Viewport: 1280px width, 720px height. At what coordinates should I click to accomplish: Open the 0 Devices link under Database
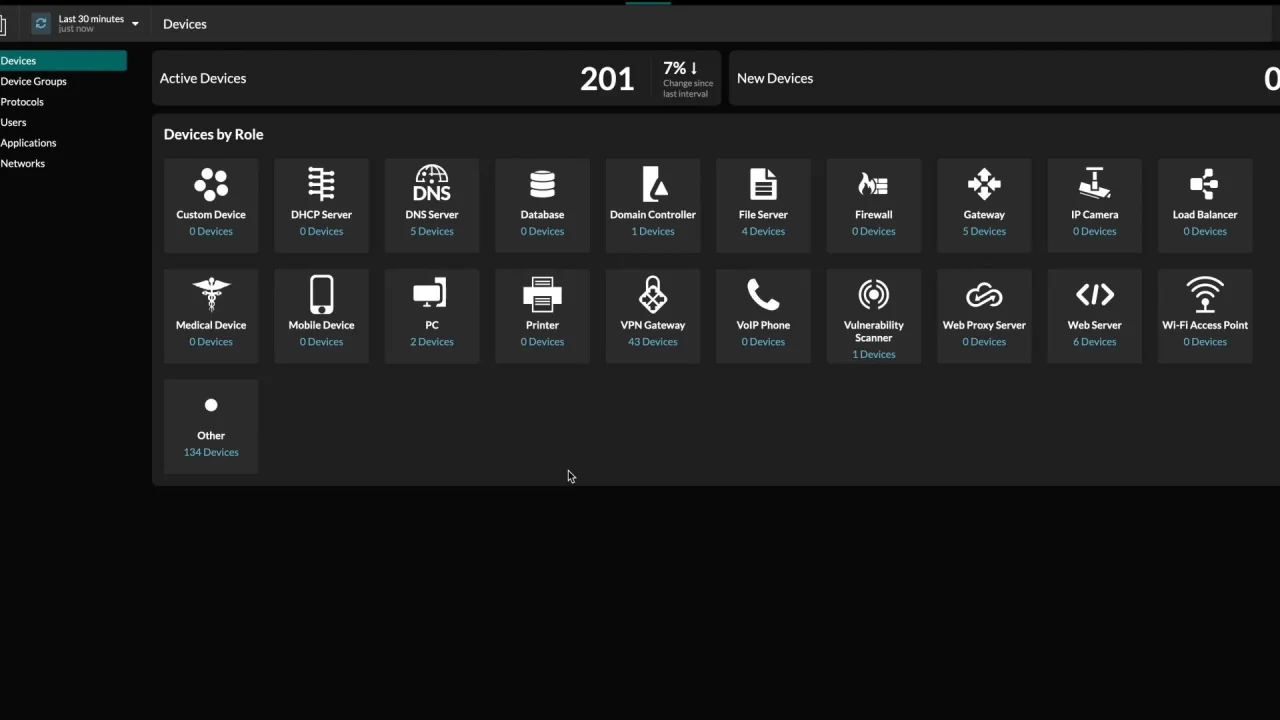point(542,231)
